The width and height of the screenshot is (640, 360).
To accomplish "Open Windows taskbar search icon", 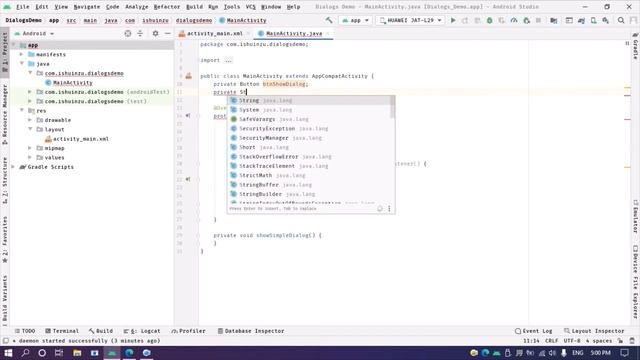I will coord(25,353).
